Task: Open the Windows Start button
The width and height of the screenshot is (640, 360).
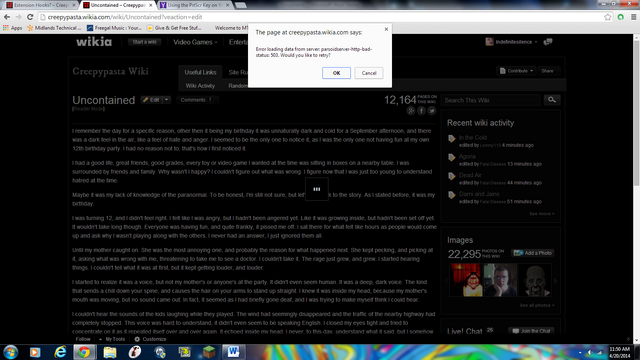Action: coord(11,352)
